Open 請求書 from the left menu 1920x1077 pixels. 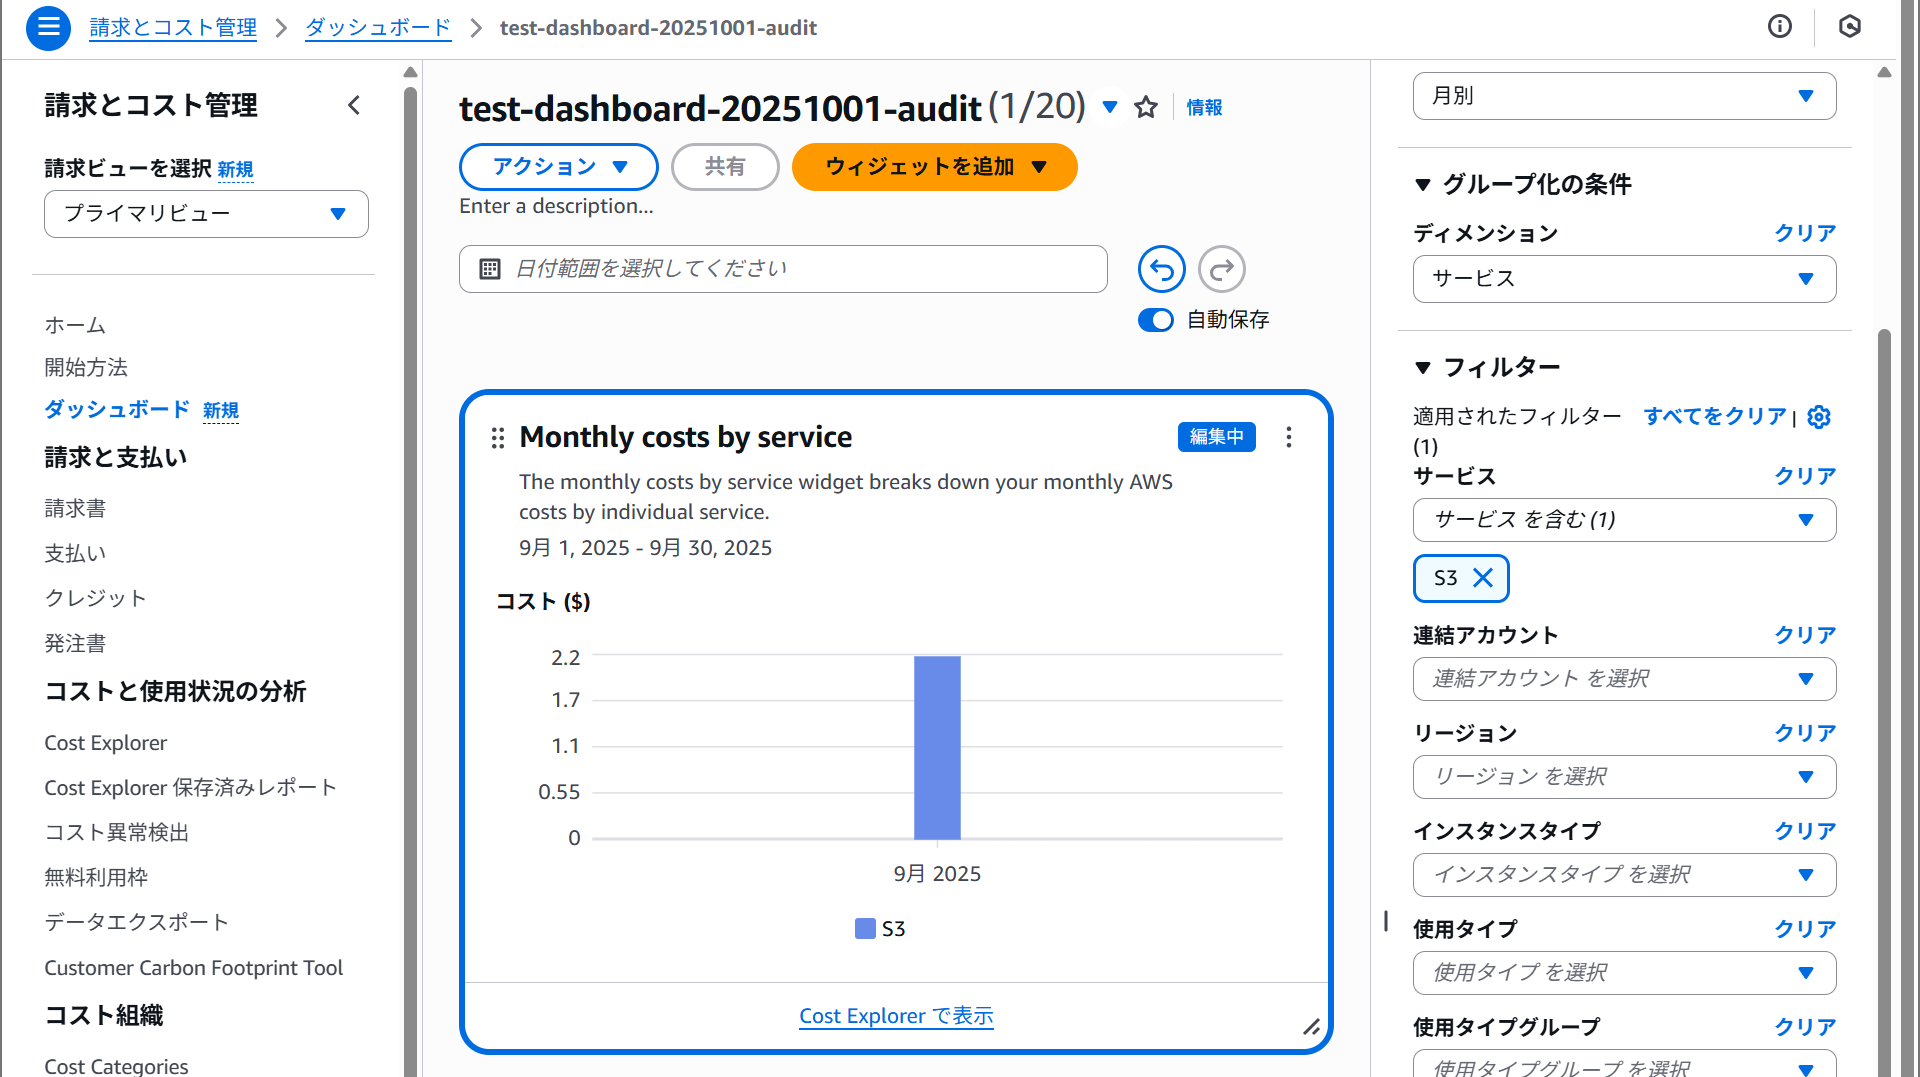click(x=75, y=508)
